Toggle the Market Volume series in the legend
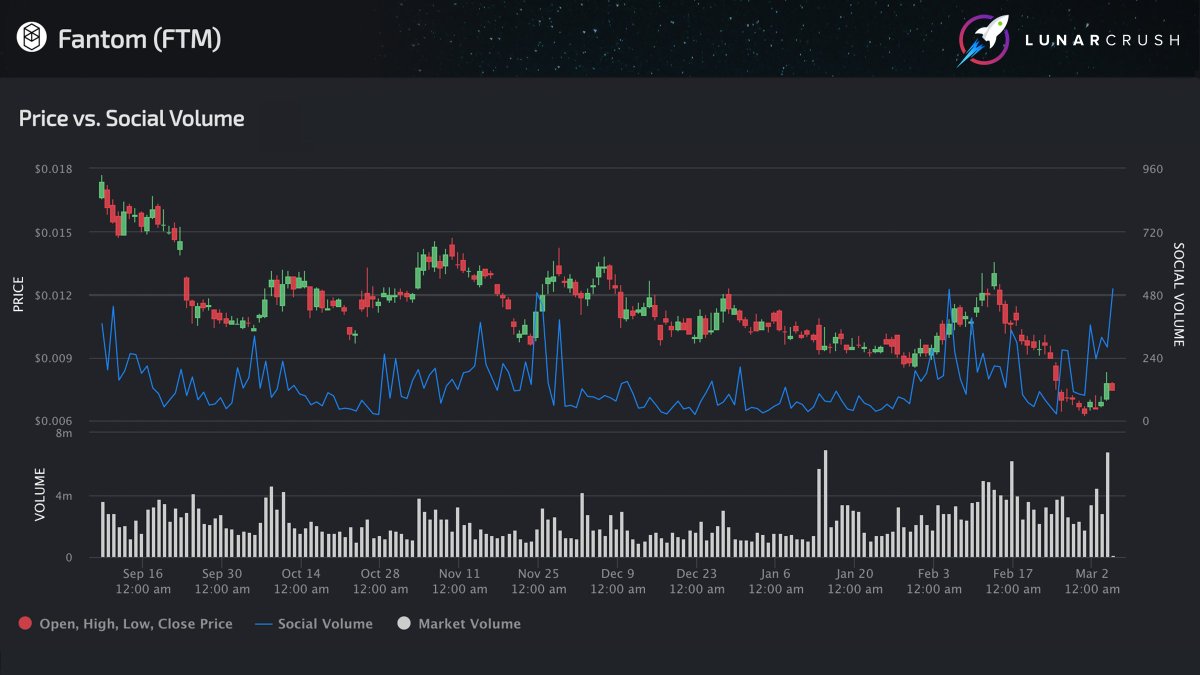The width and height of the screenshot is (1200, 675). [x=472, y=623]
